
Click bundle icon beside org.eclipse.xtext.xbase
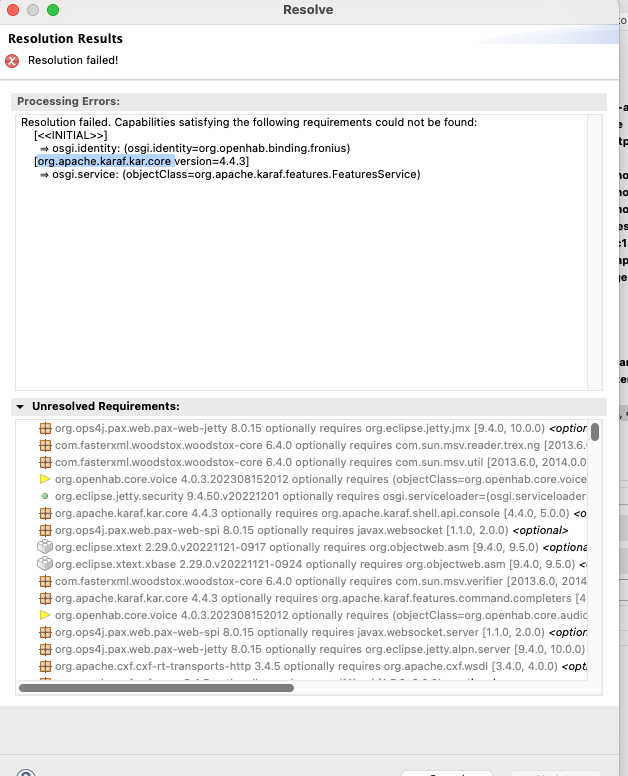click(x=45, y=564)
